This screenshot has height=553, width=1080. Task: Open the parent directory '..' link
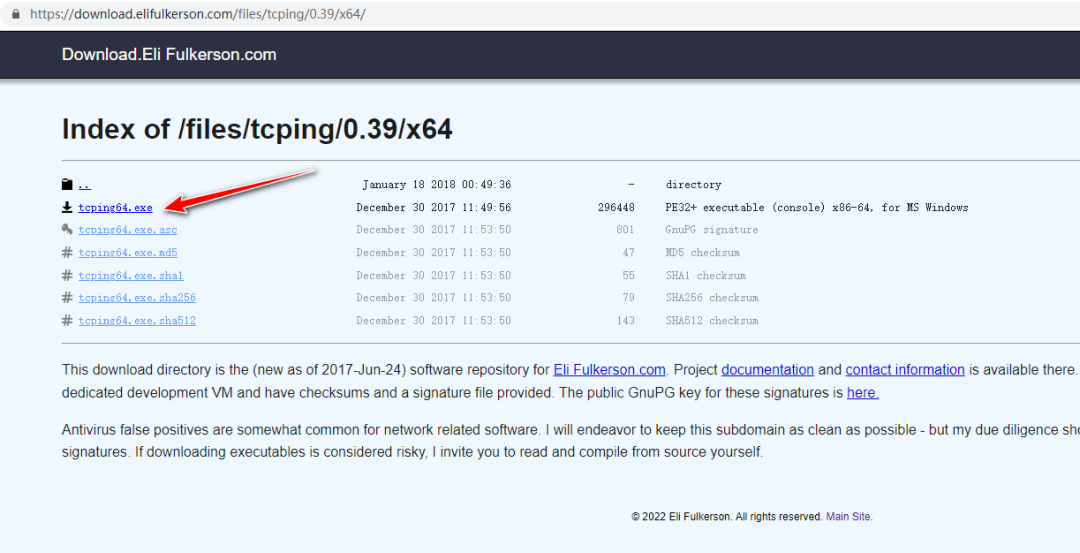pyautogui.click(x=84, y=185)
